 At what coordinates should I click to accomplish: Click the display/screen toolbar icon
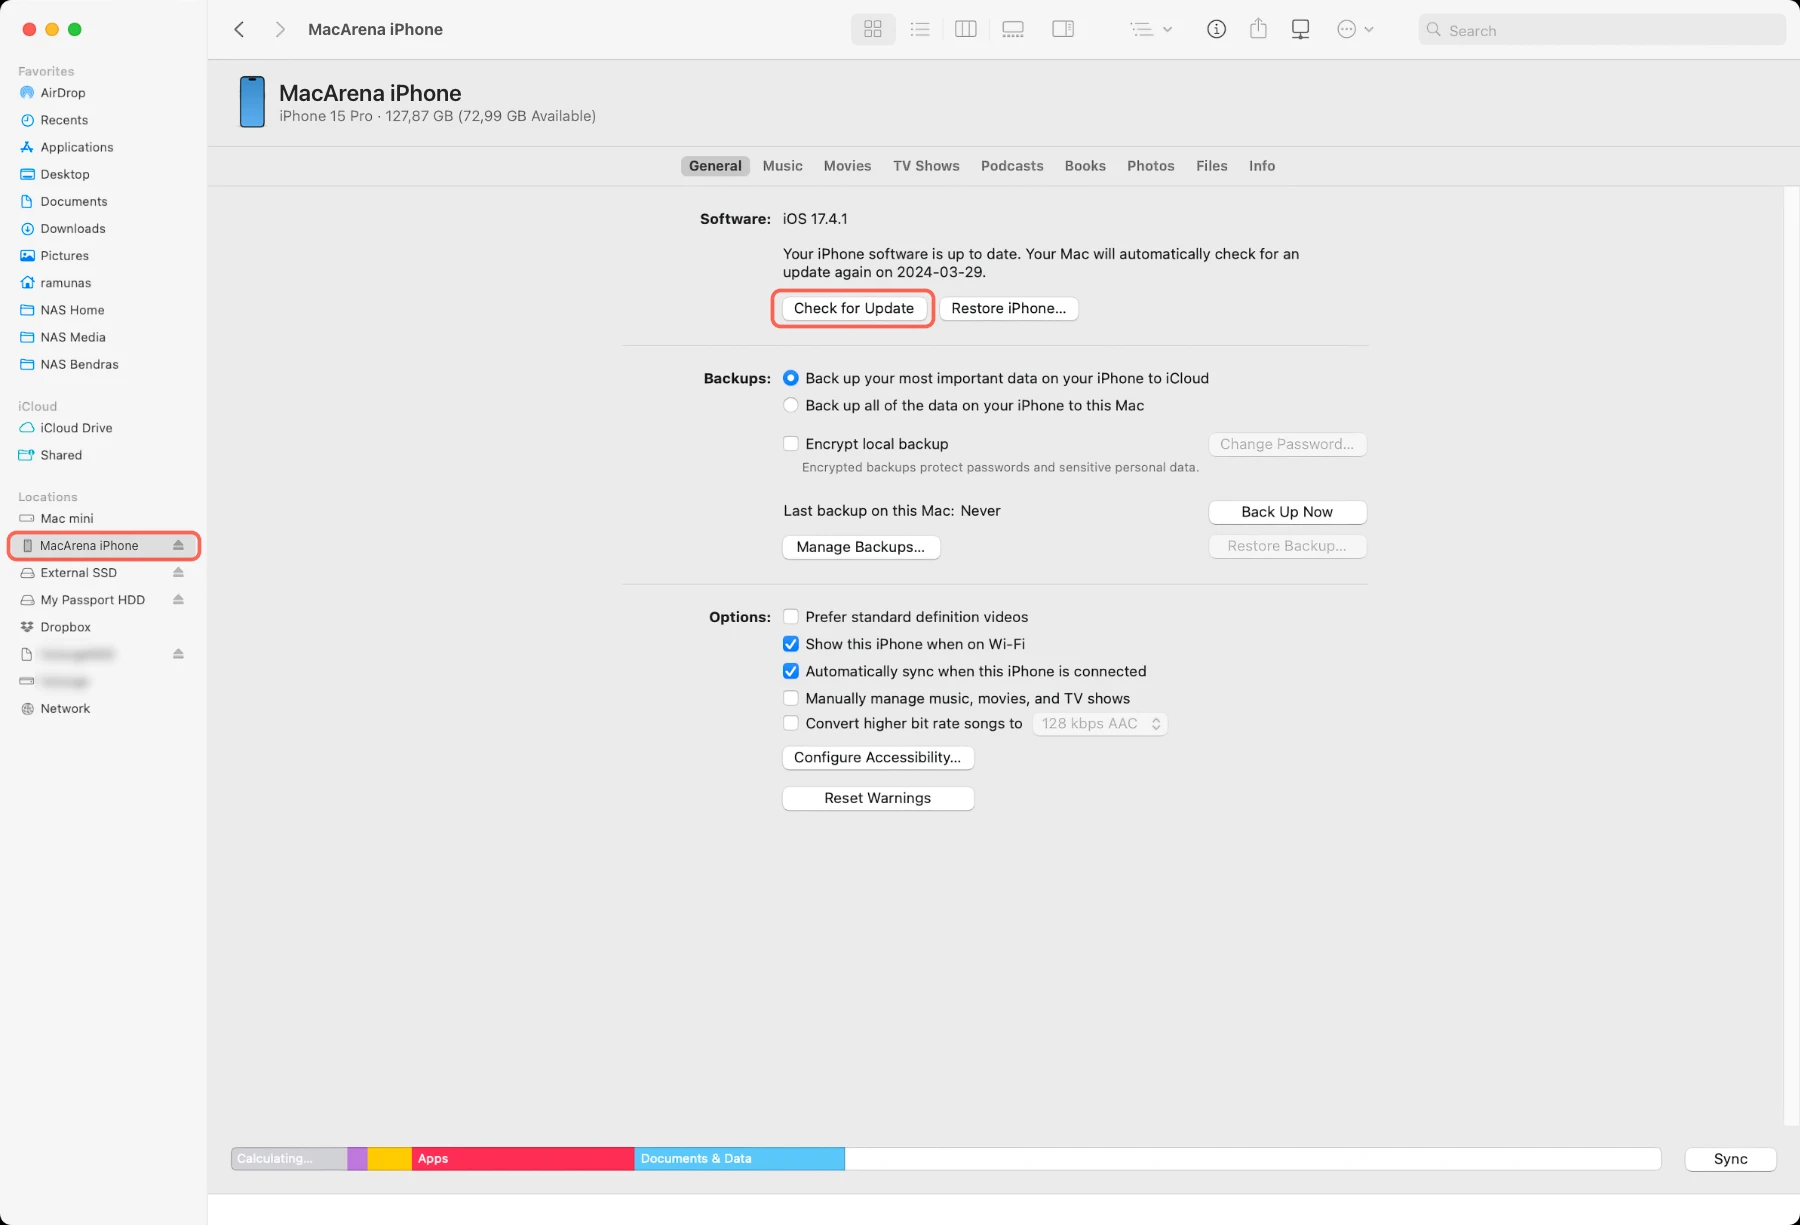pos(1300,30)
